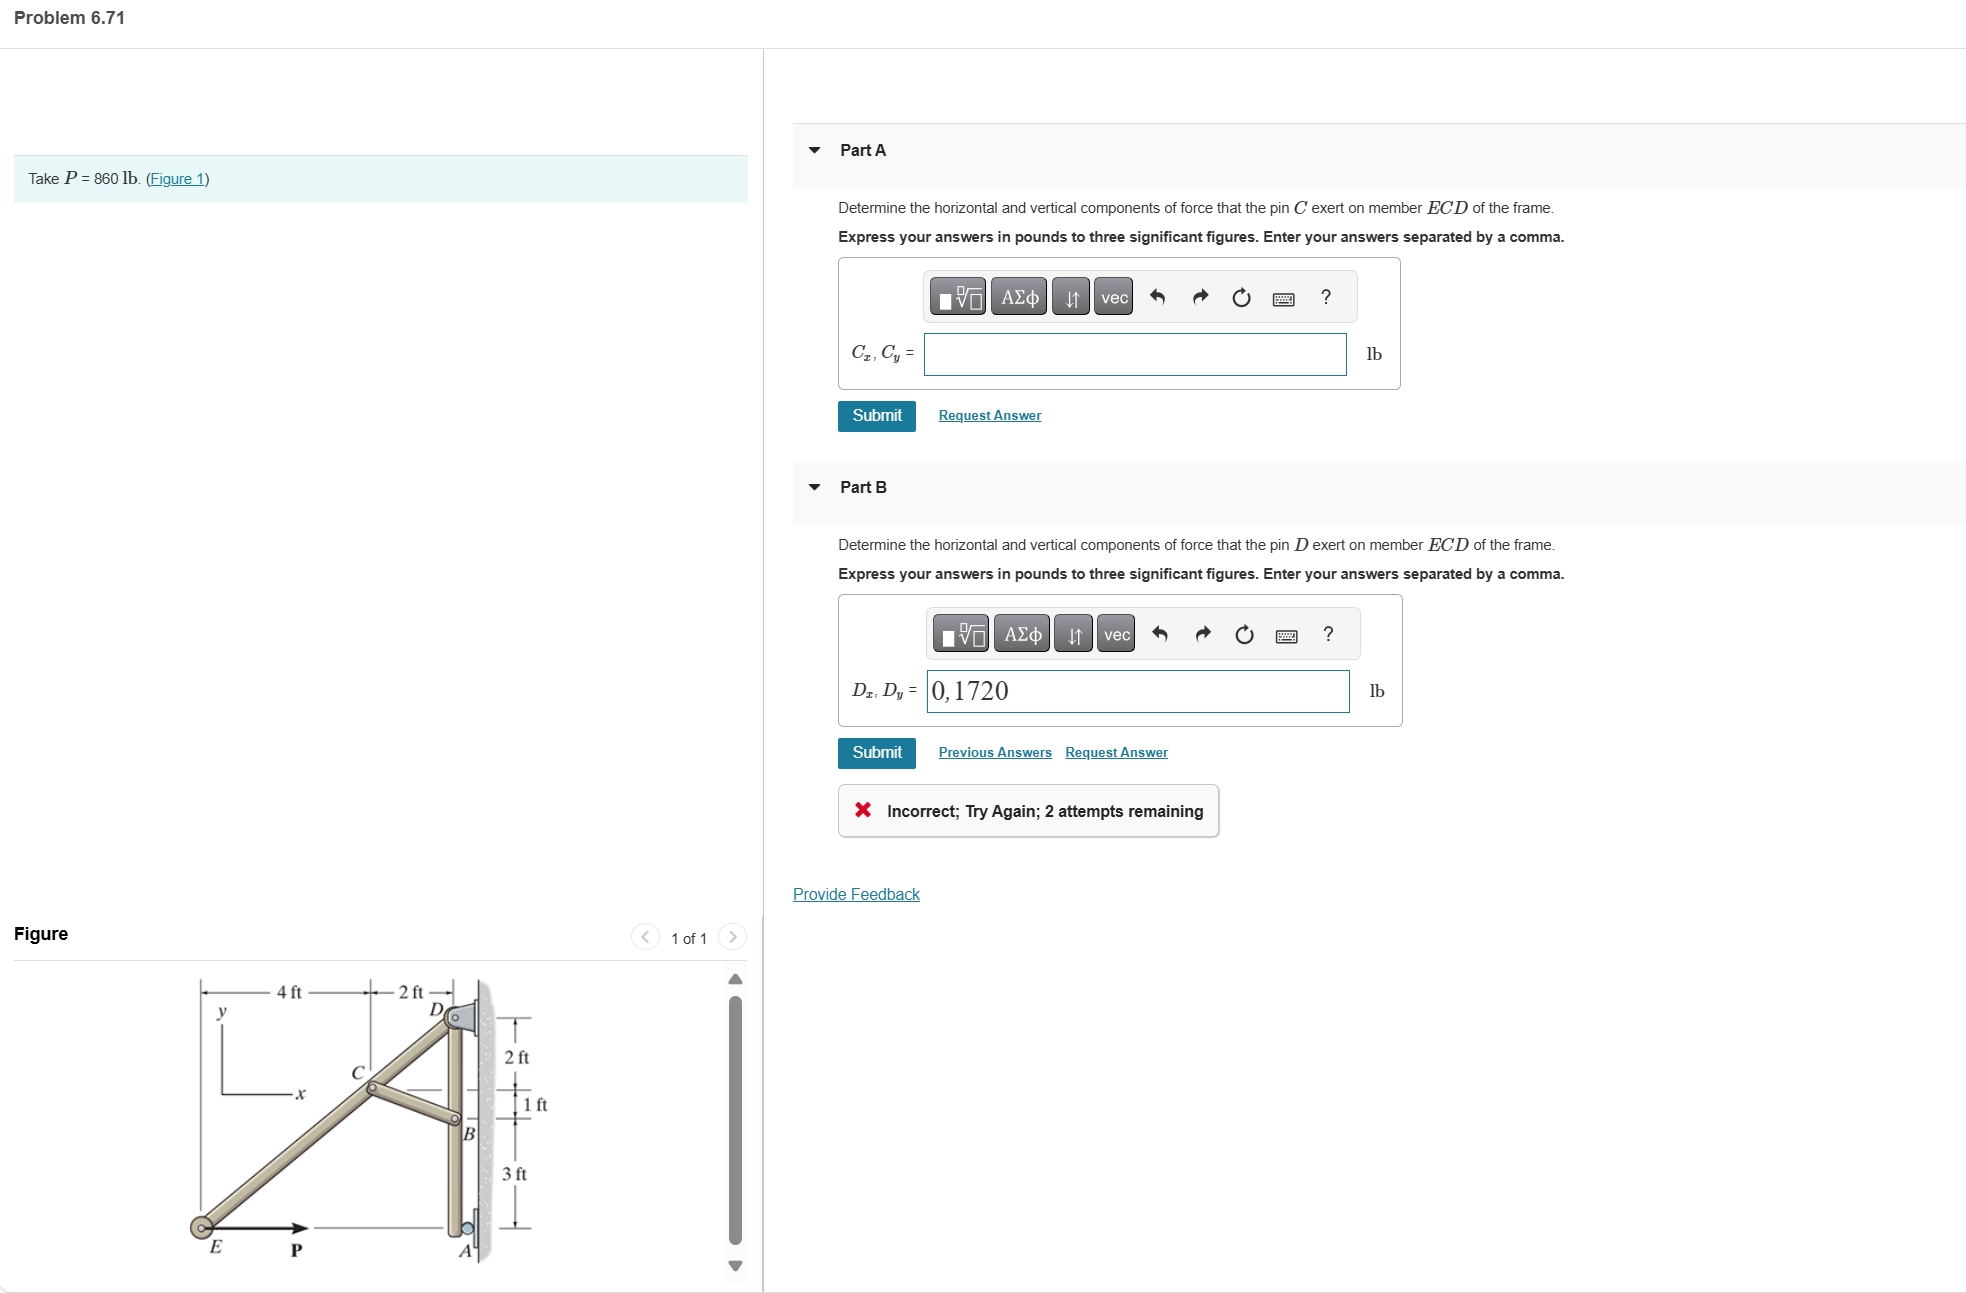Submit the Part B answer

pos(876,752)
